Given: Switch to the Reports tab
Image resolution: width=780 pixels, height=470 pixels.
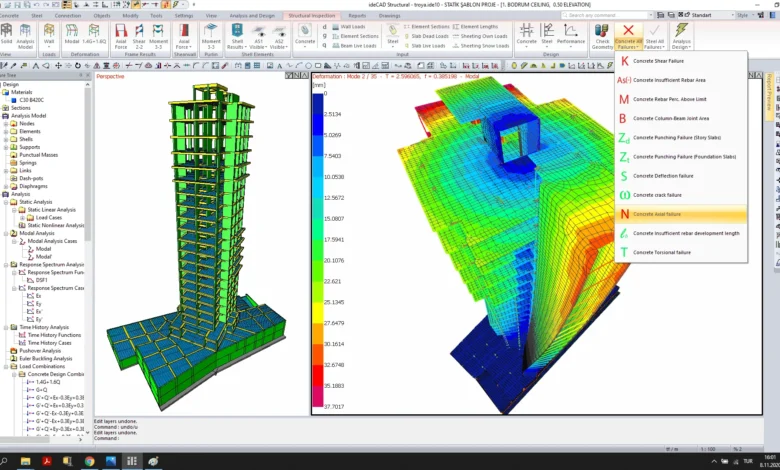Looking at the screenshot, I should [x=357, y=16].
